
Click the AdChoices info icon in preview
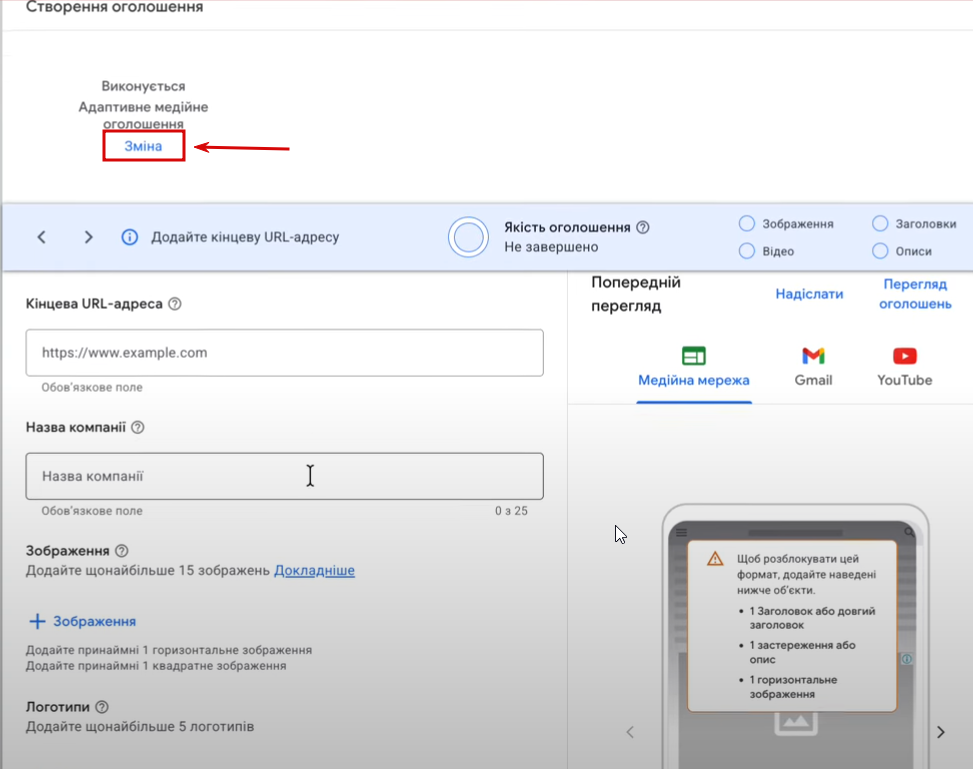tap(907, 659)
